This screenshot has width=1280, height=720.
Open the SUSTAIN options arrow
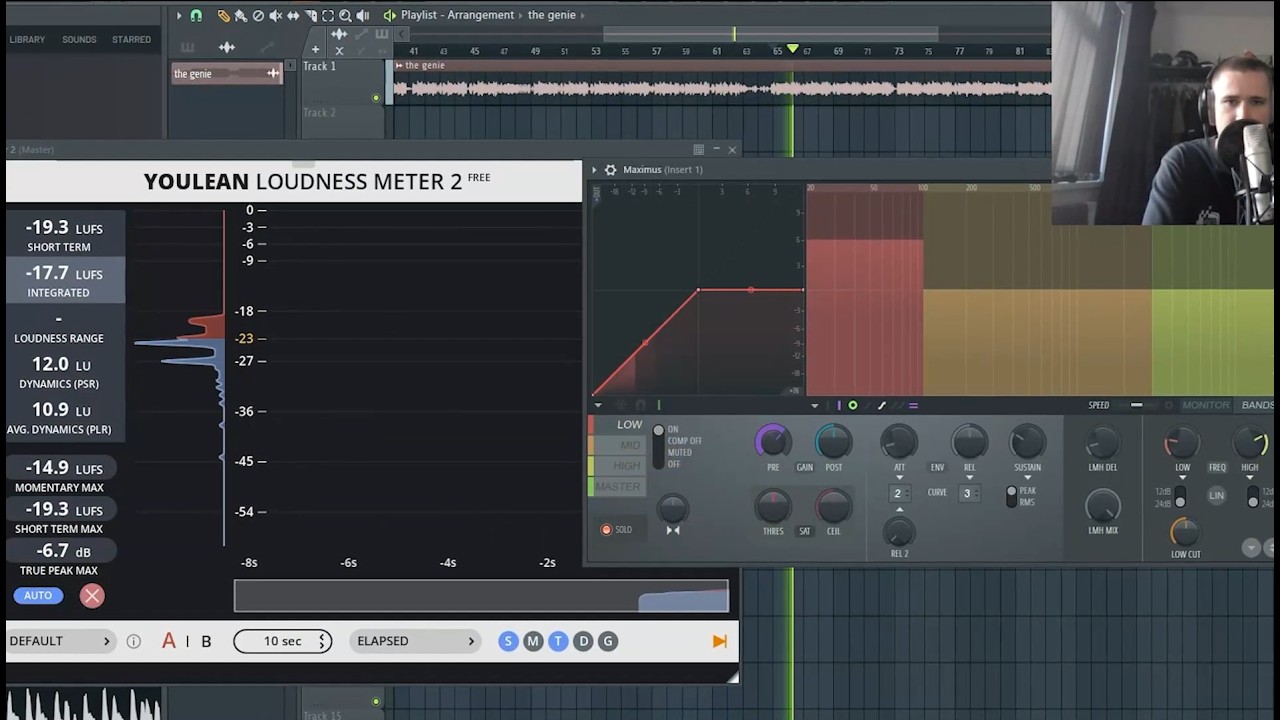[1027, 477]
